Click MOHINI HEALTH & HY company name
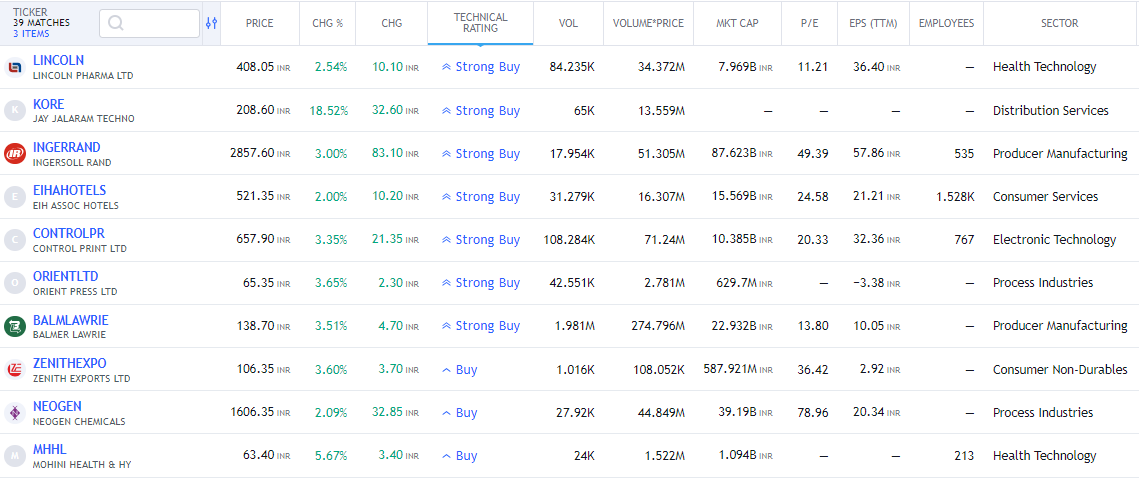Image resolution: width=1139 pixels, height=482 pixels. [82, 464]
